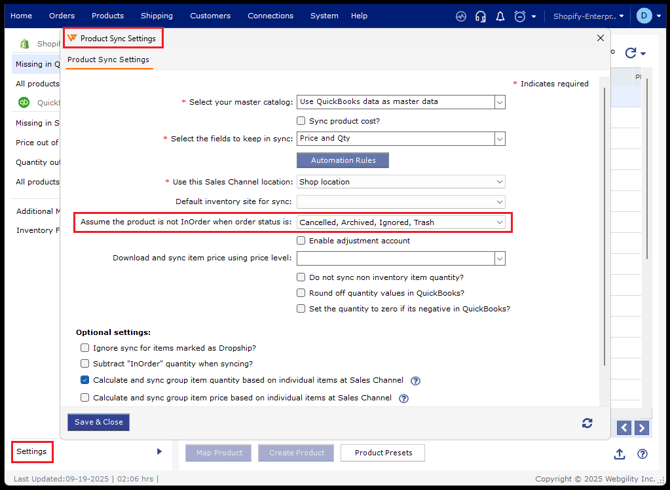Toggle Round off quantity values in QuickBooks

pyautogui.click(x=301, y=293)
